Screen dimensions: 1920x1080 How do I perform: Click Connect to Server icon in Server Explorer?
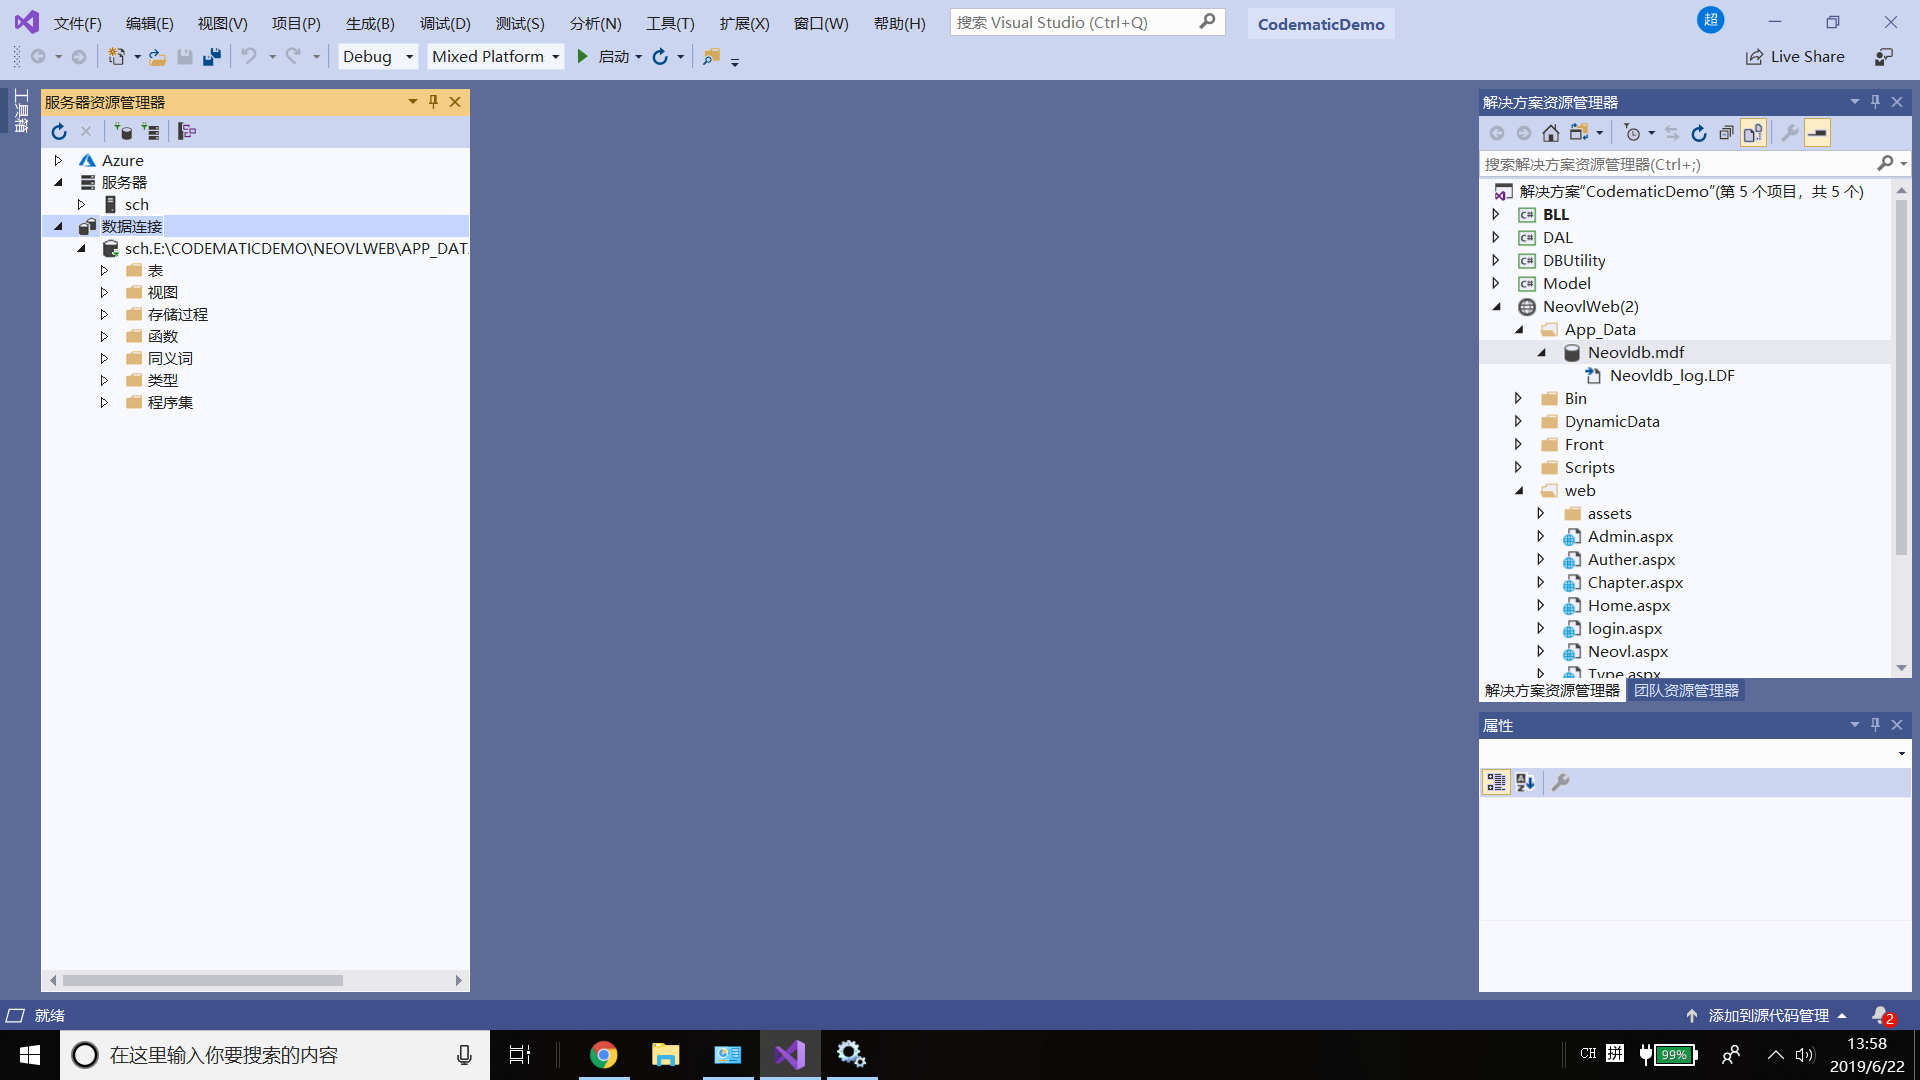[150, 131]
